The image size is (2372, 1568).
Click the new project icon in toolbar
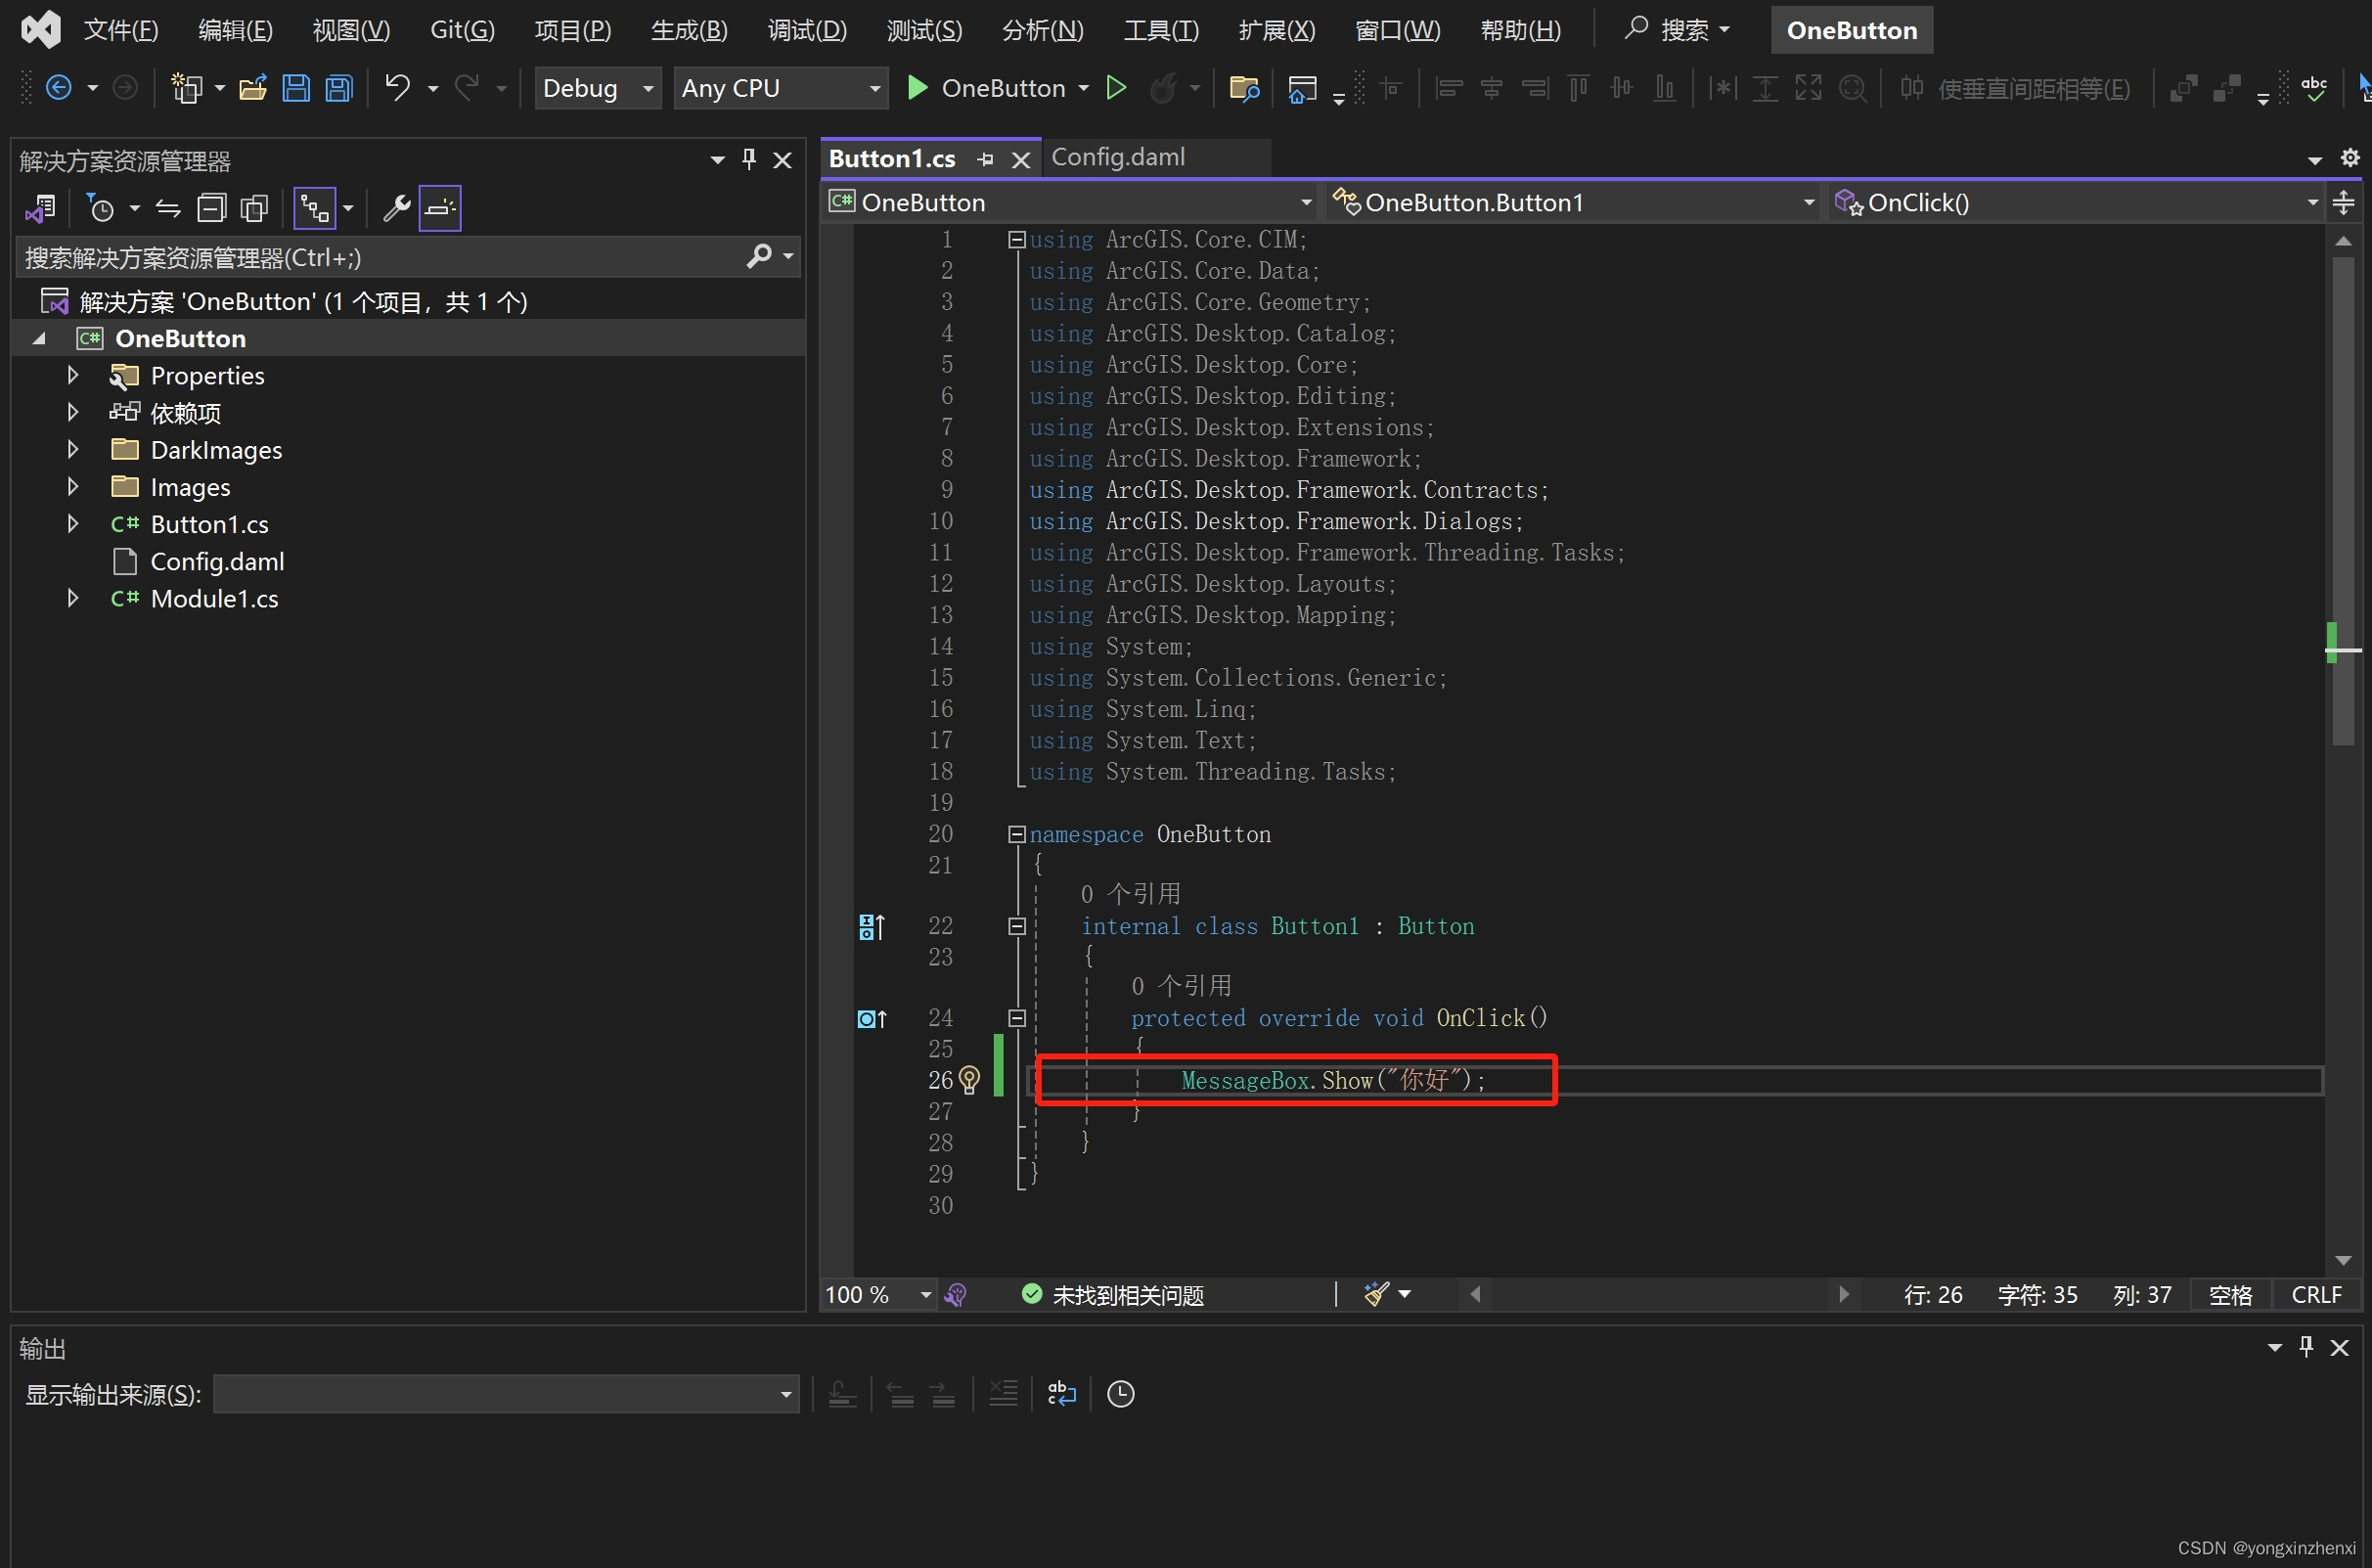point(186,88)
